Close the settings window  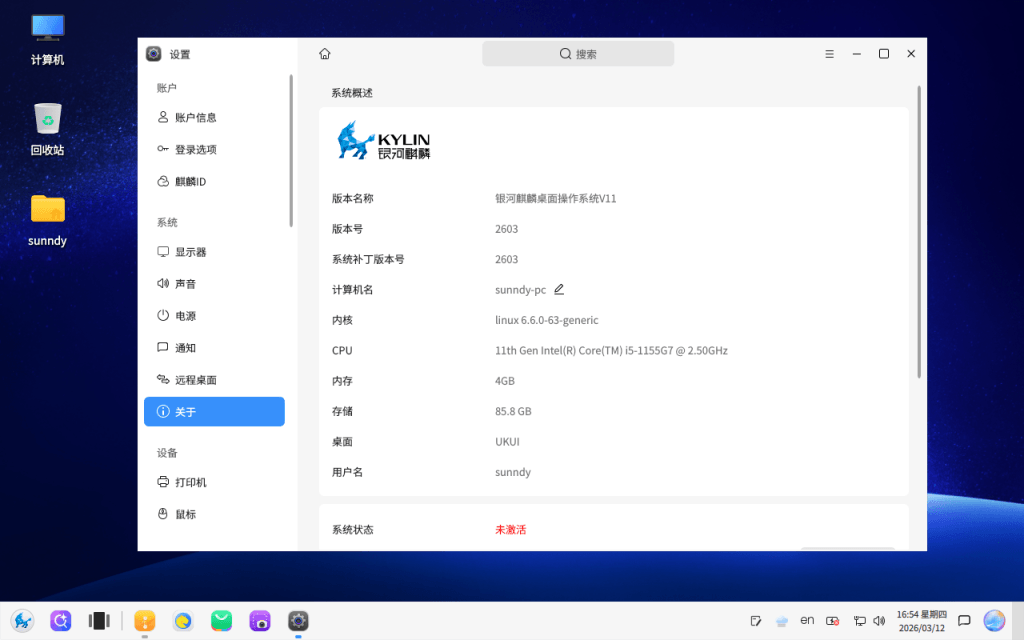pyautogui.click(x=911, y=54)
